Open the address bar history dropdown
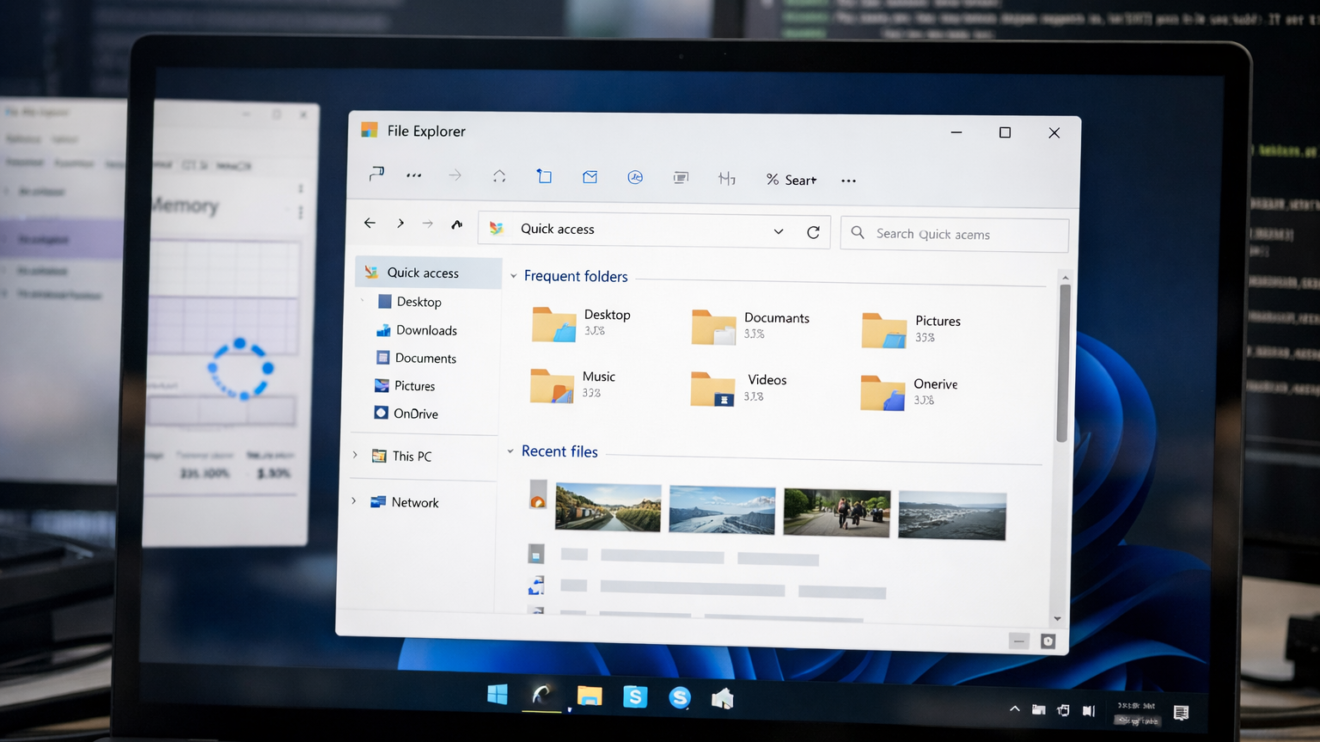Image resolution: width=1320 pixels, height=742 pixels. point(778,232)
